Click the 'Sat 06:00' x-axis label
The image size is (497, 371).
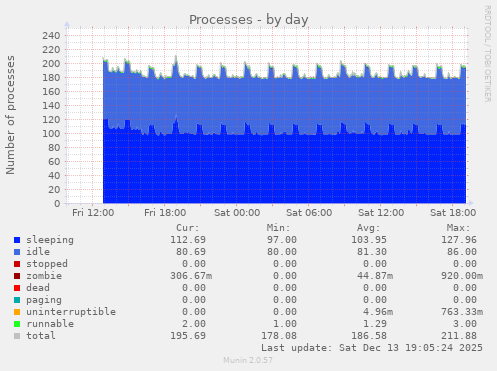pos(309,213)
